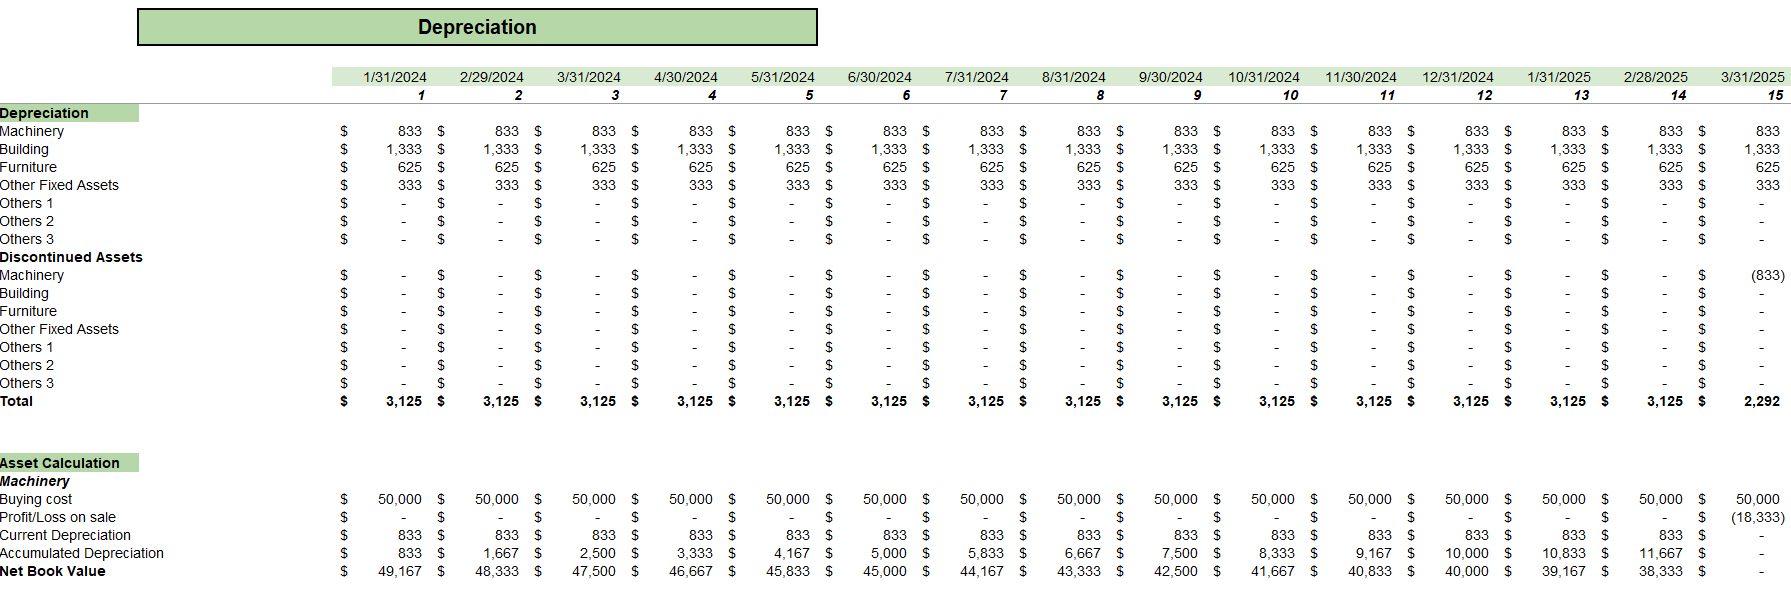Image resolution: width=1791 pixels, height=599 pixels.
Task: Select Others 2 label under Discontinued Assets
Action: point(27,365)
